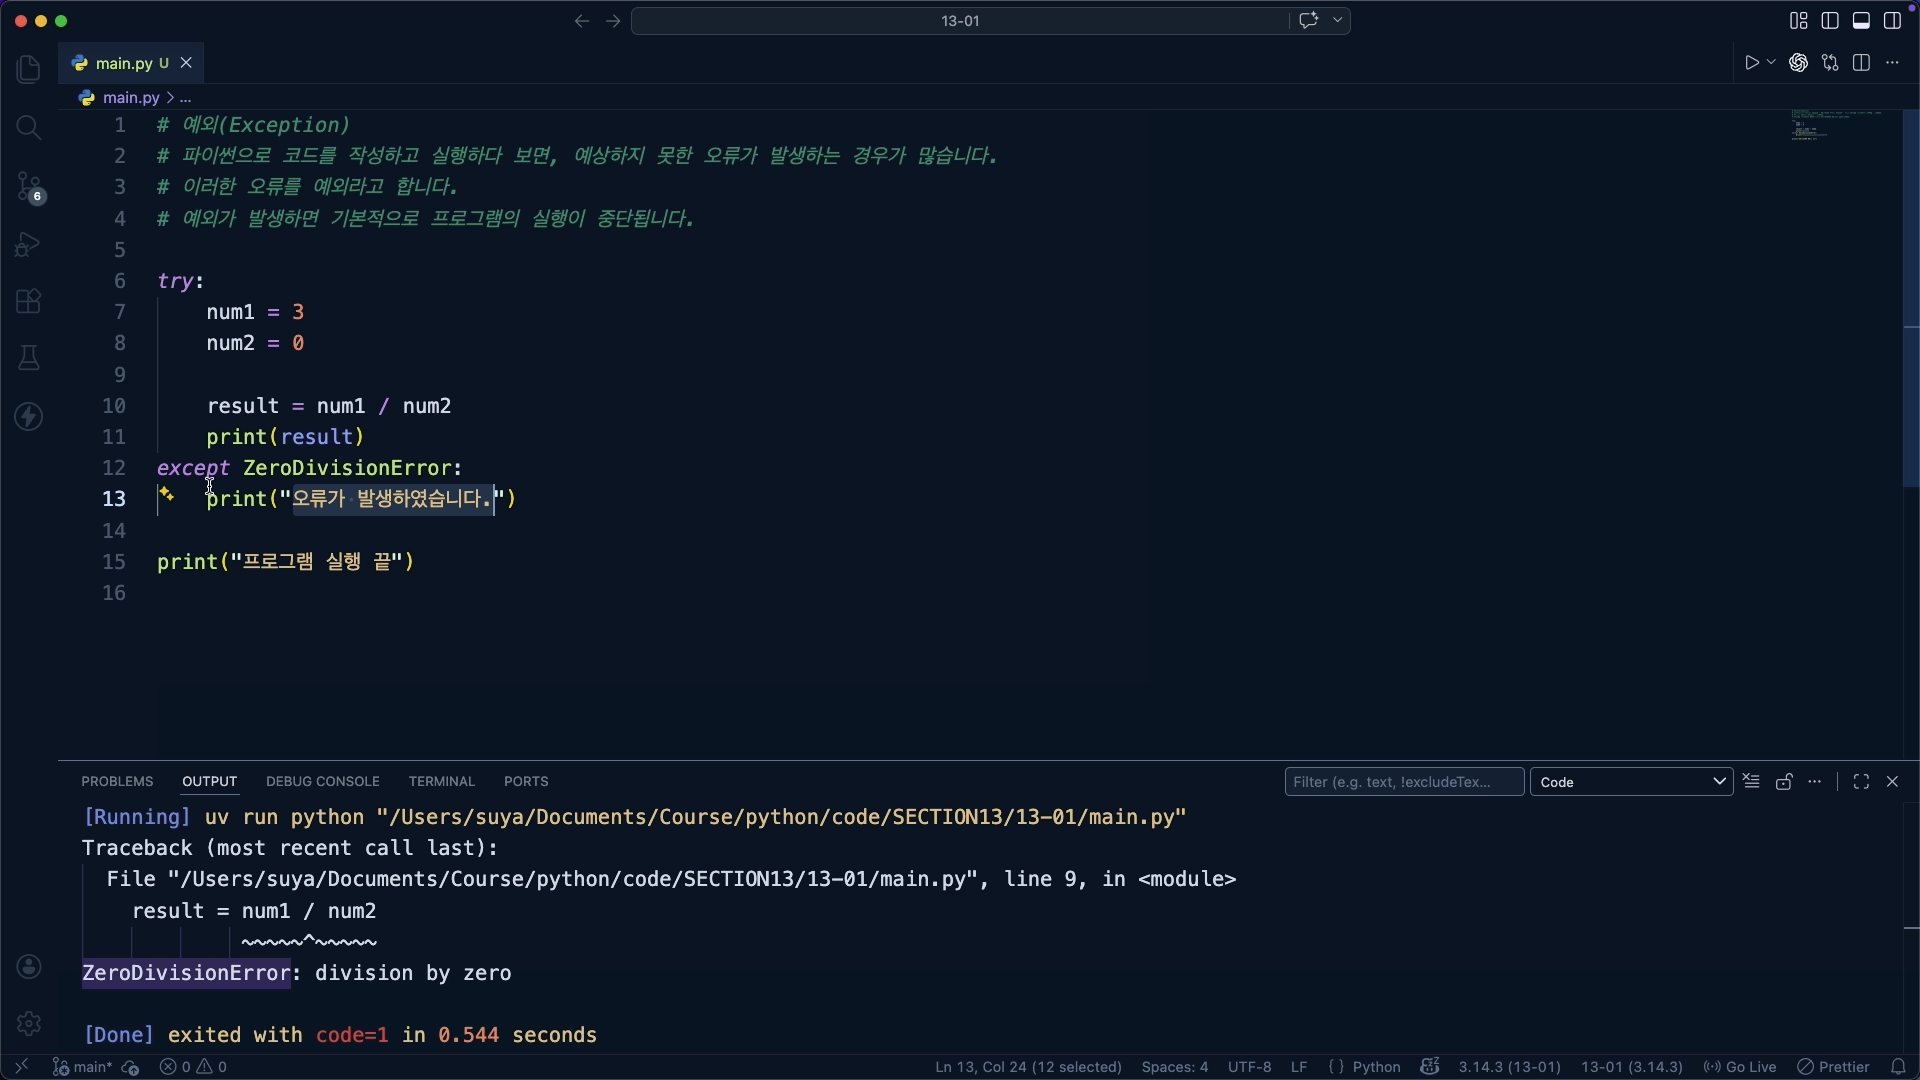The height and width of the screenshot is (1080, 1920).
Task: Click the Split Editor Right icon
Action: click(x=1861, y=63)
